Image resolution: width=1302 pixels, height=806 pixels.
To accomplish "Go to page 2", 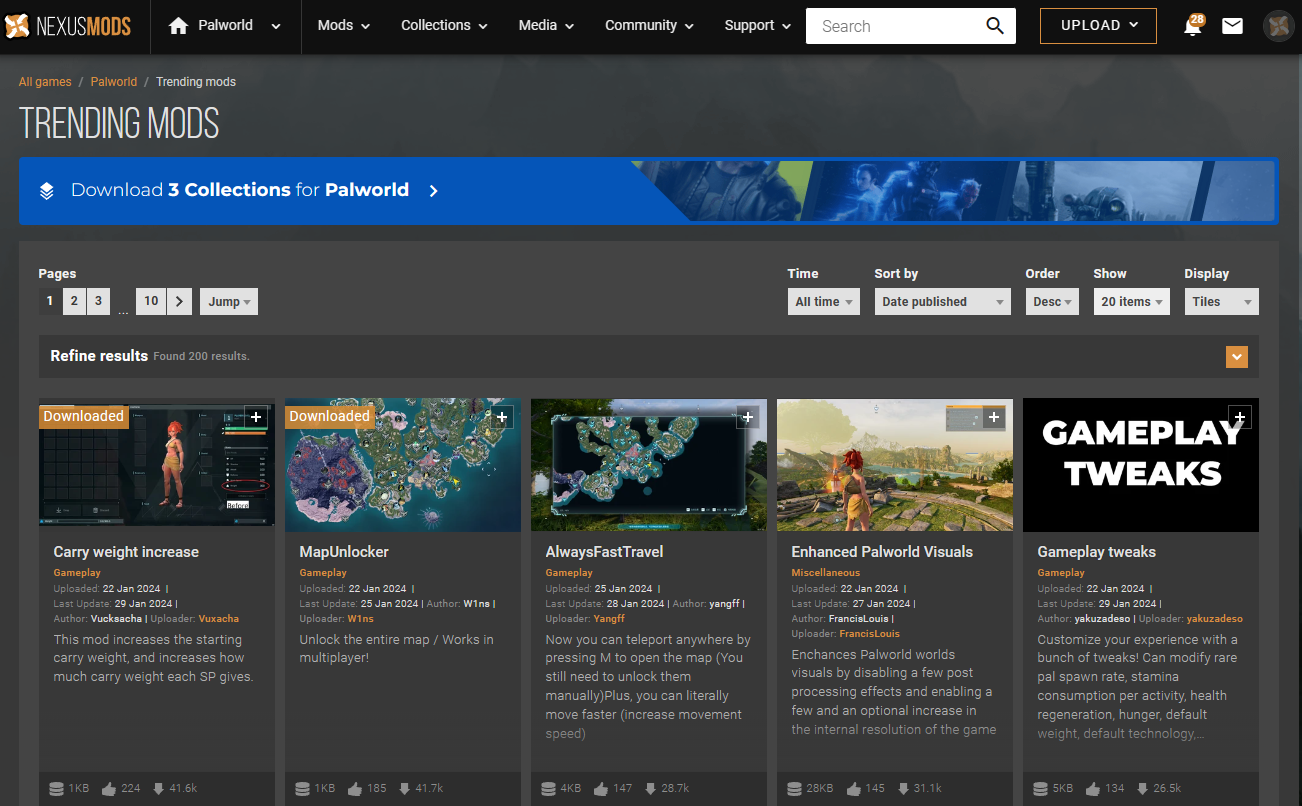I will (74, 301).
